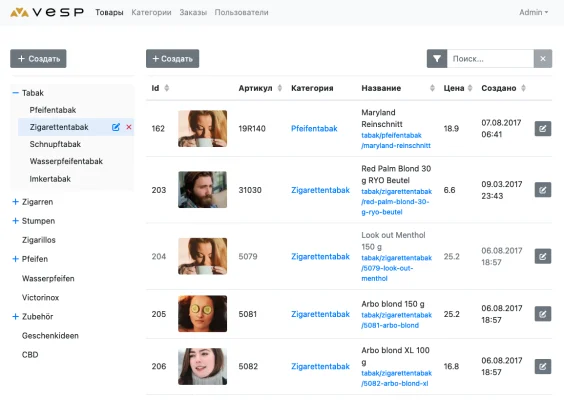Click the filter funnel icon

[x=437, y=59]
